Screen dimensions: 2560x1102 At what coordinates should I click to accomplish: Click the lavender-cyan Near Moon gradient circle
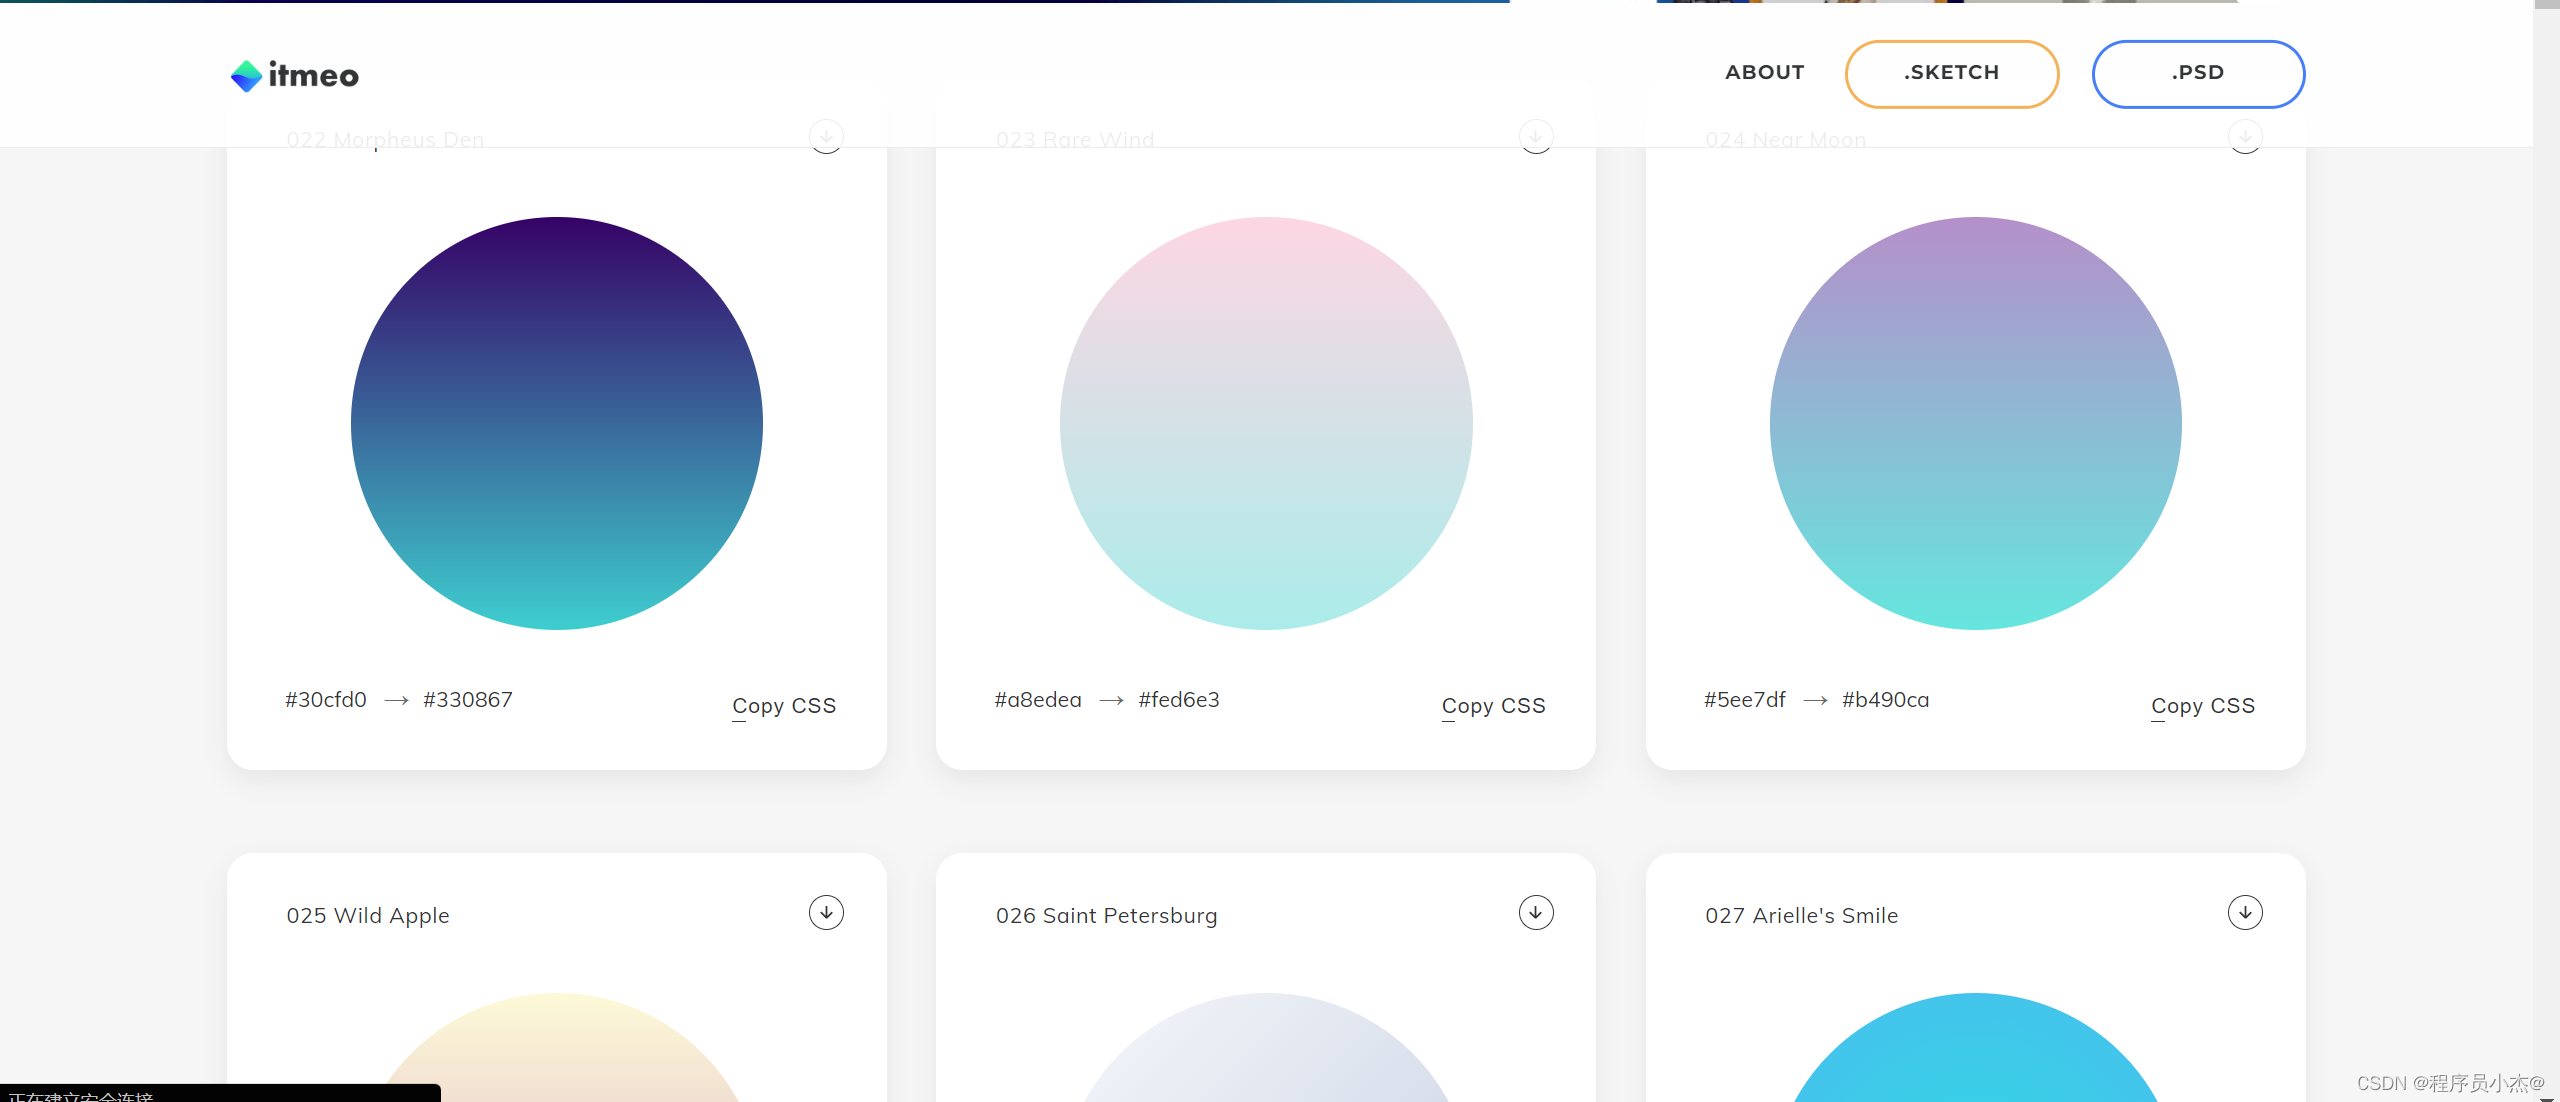[x=1976, y=423]
